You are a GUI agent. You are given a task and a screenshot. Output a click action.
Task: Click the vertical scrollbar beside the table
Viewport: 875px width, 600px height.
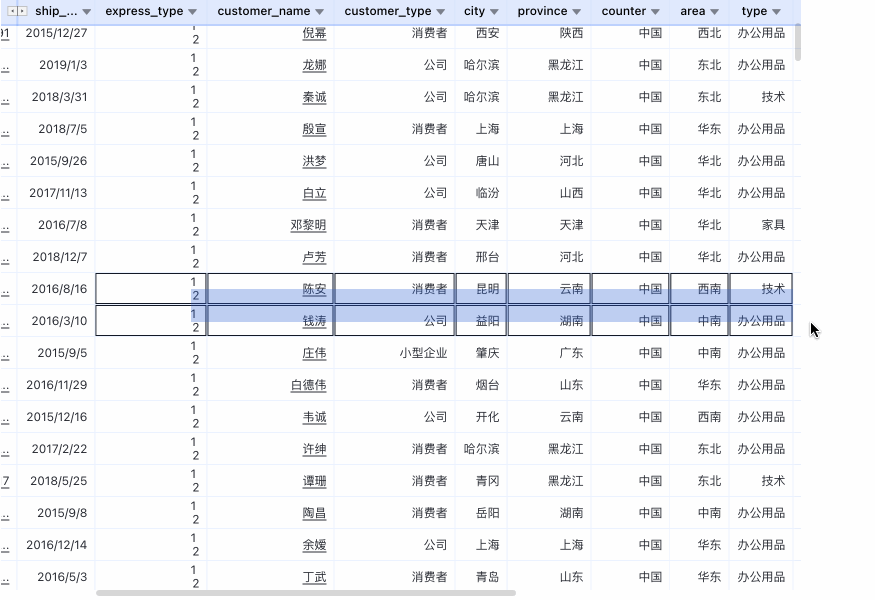point(798,42)
